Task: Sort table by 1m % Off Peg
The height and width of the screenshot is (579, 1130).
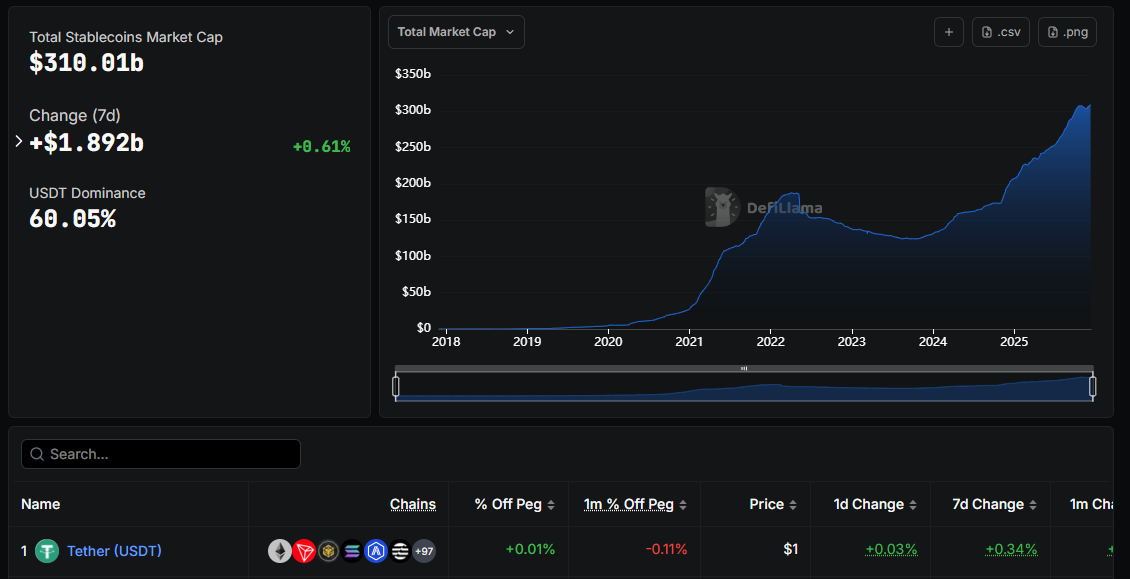Action: pos(635,505)
